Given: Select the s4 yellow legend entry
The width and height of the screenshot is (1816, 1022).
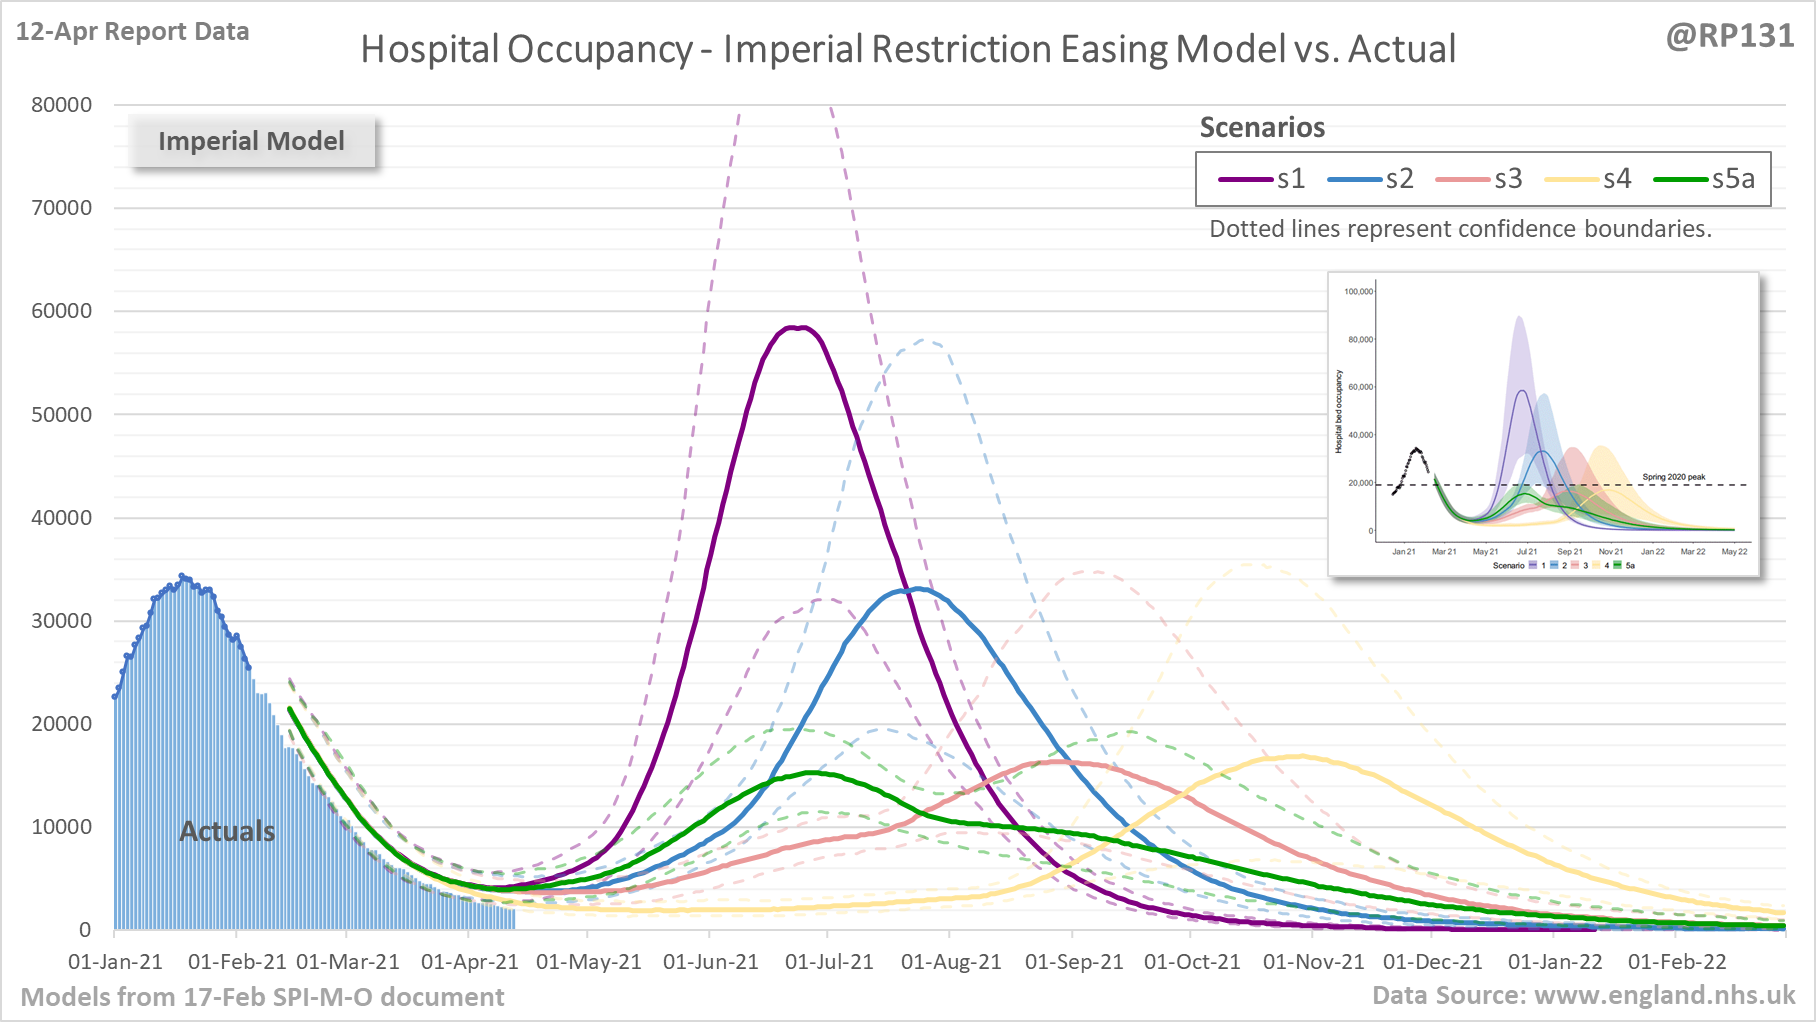Looking at the screenshot, I should [x=1588, y=179].
